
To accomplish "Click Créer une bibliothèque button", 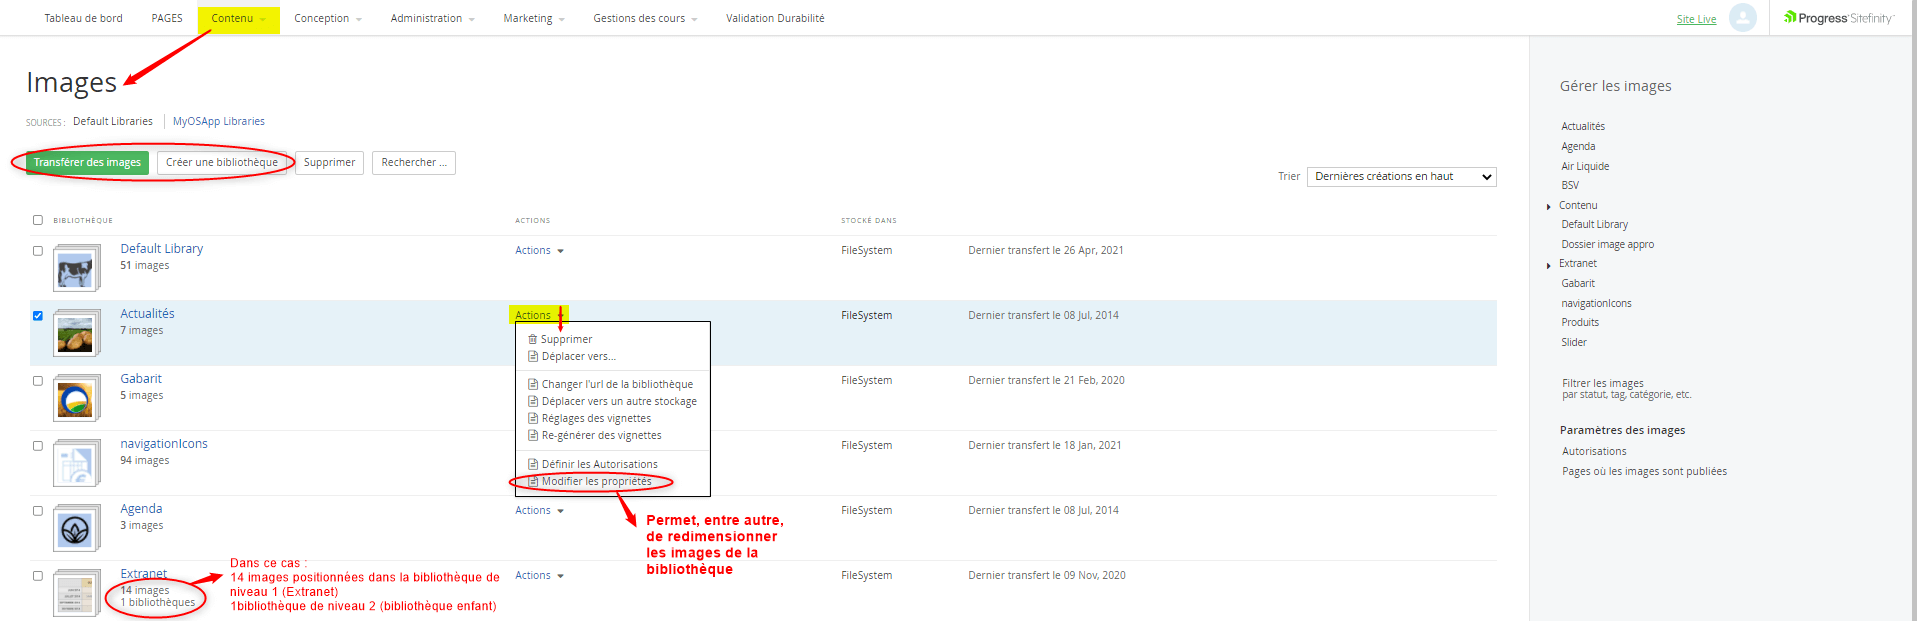I will [222, 163].
